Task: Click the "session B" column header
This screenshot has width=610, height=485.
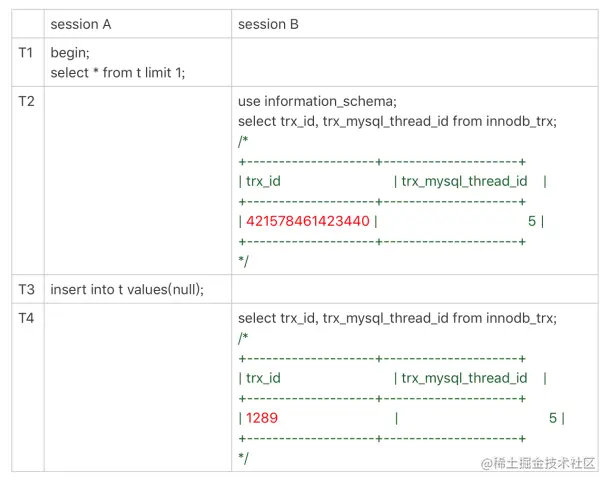Action: pos(268,24)
